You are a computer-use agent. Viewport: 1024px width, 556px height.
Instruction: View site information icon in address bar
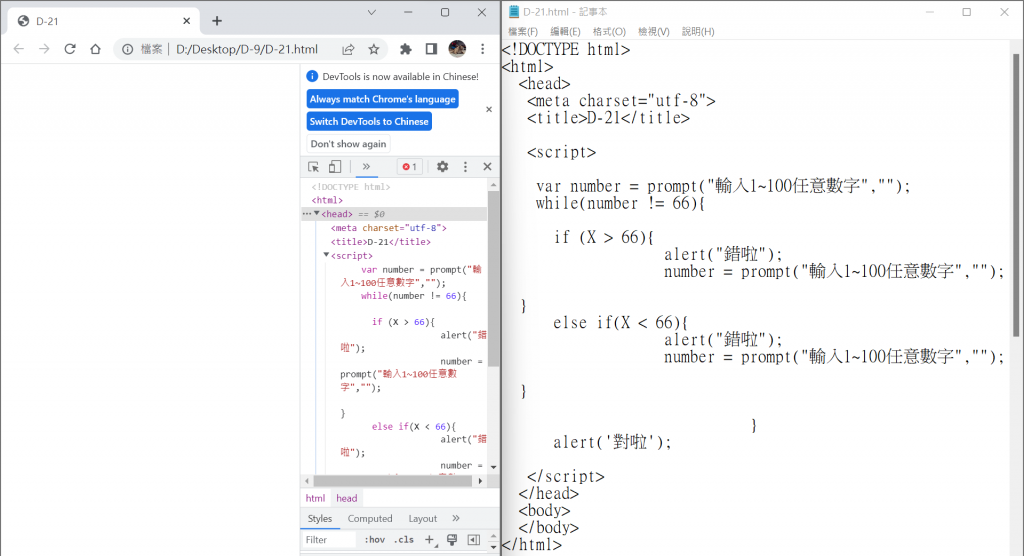pyautogui.click(x=127, y=49)
